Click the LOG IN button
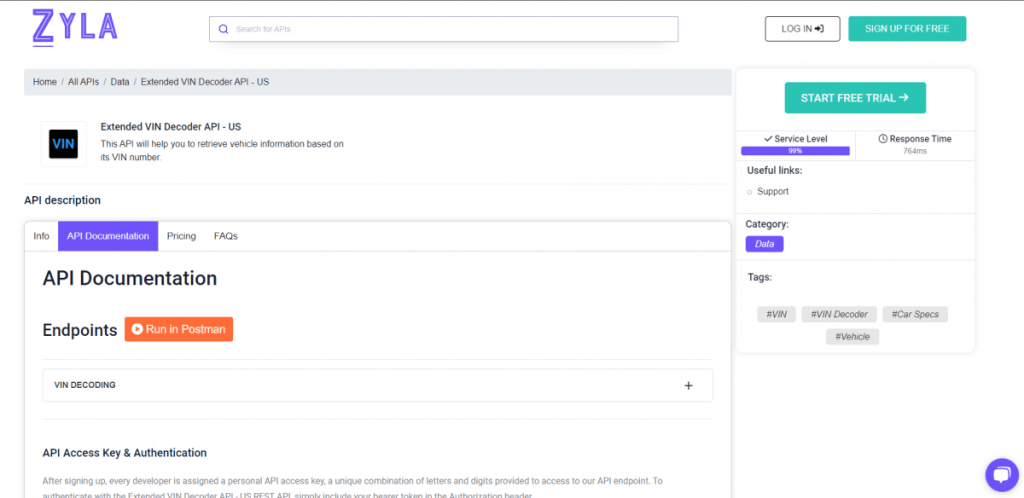Screen dimensions: 1024x498 click(802, 29)
